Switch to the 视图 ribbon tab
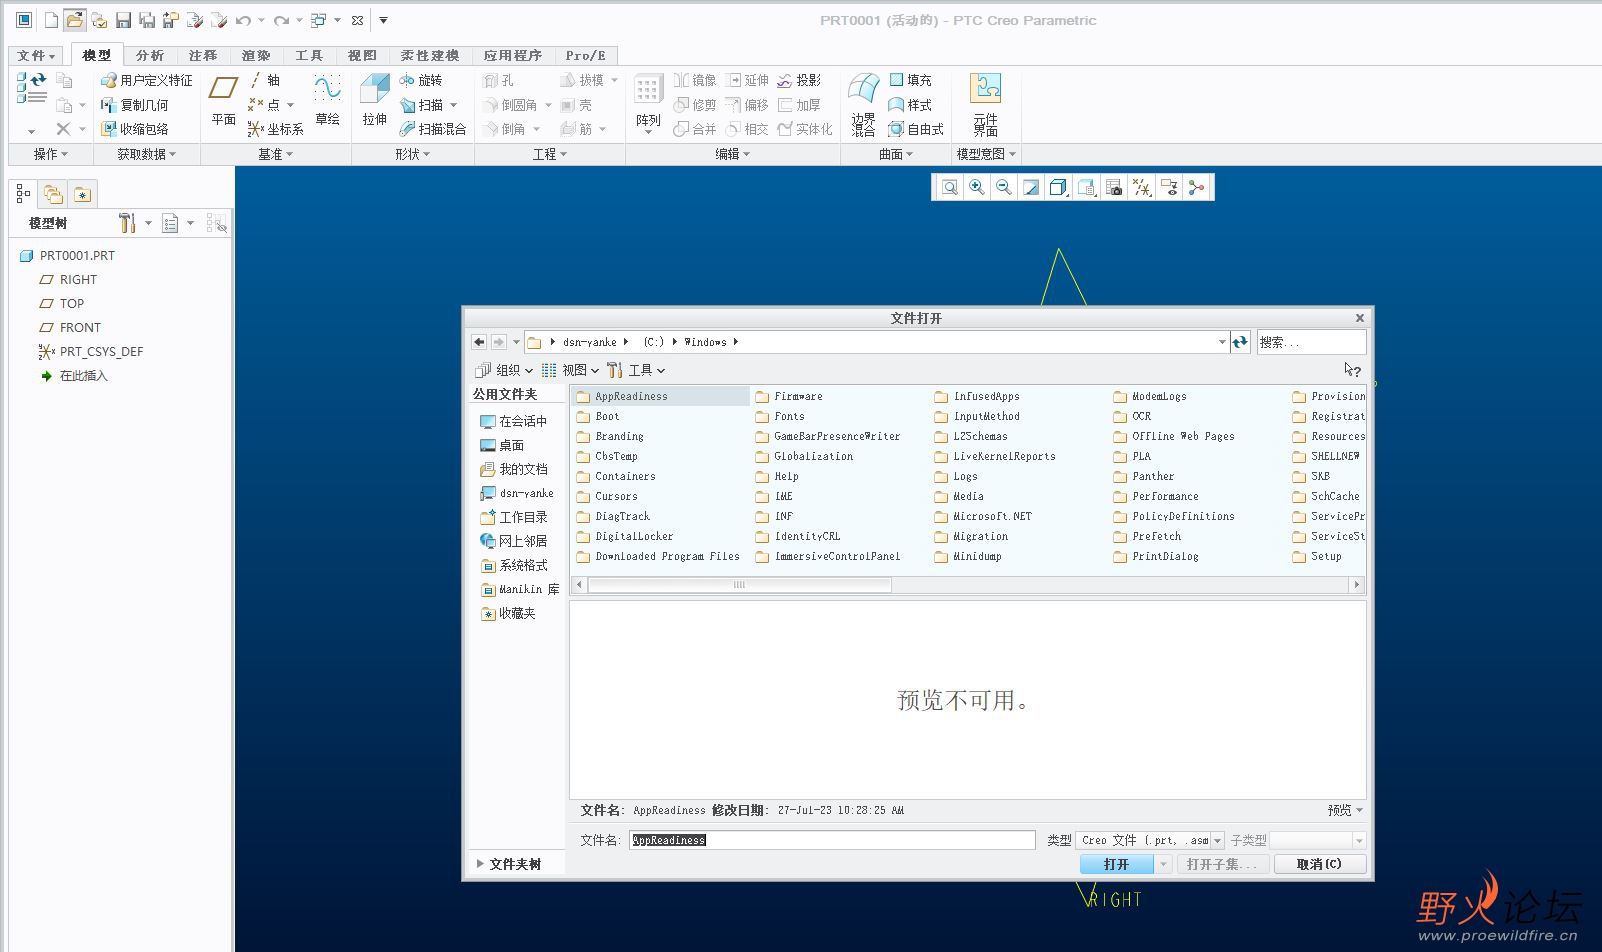This screenshot has height=952, width=1602. pyautogui.click(x=362, y=56)
